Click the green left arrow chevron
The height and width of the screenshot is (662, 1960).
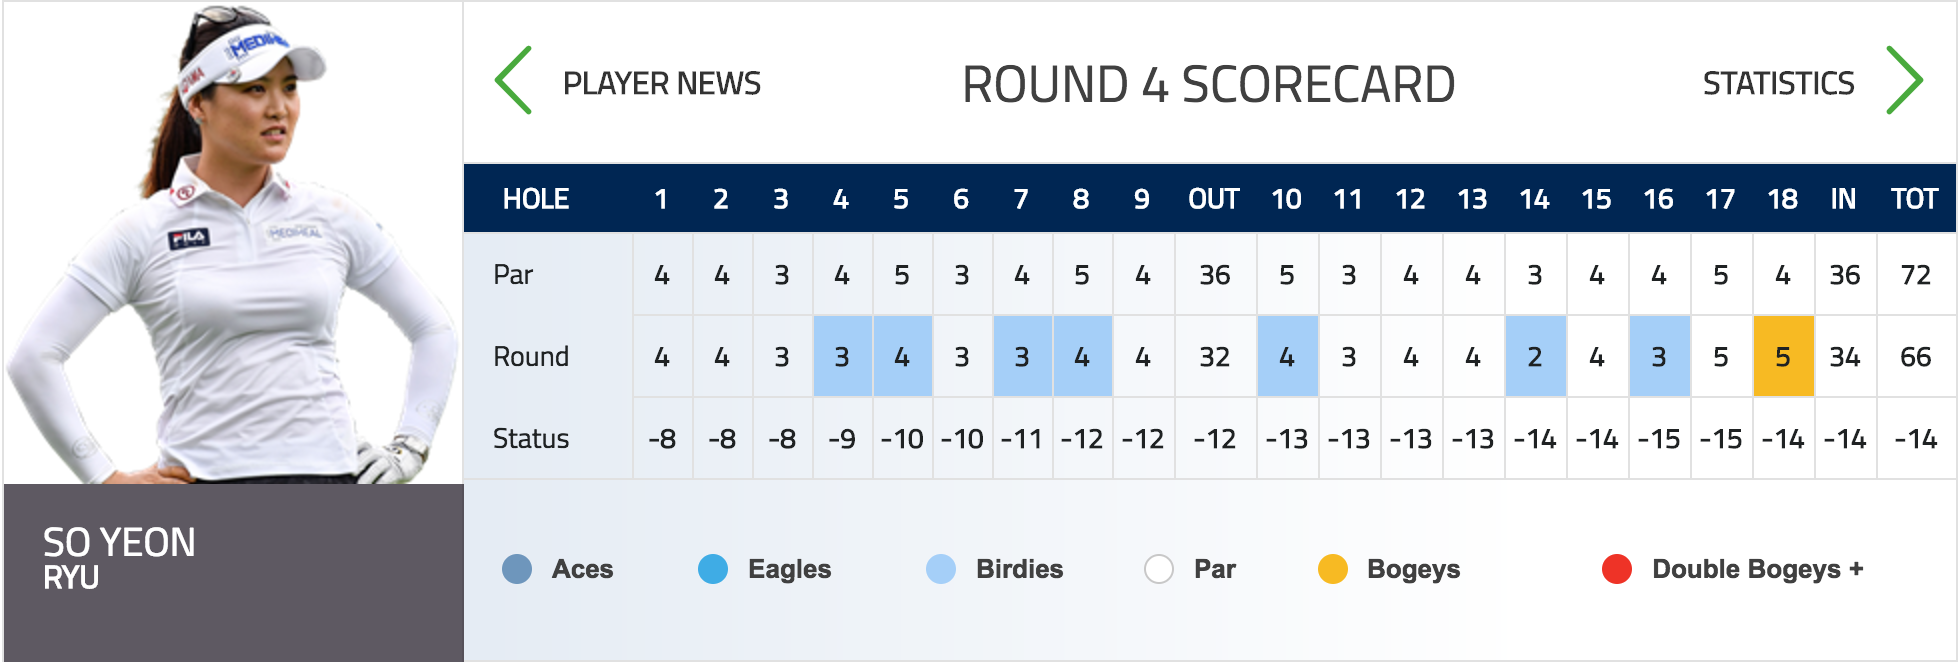click(514, 81)
